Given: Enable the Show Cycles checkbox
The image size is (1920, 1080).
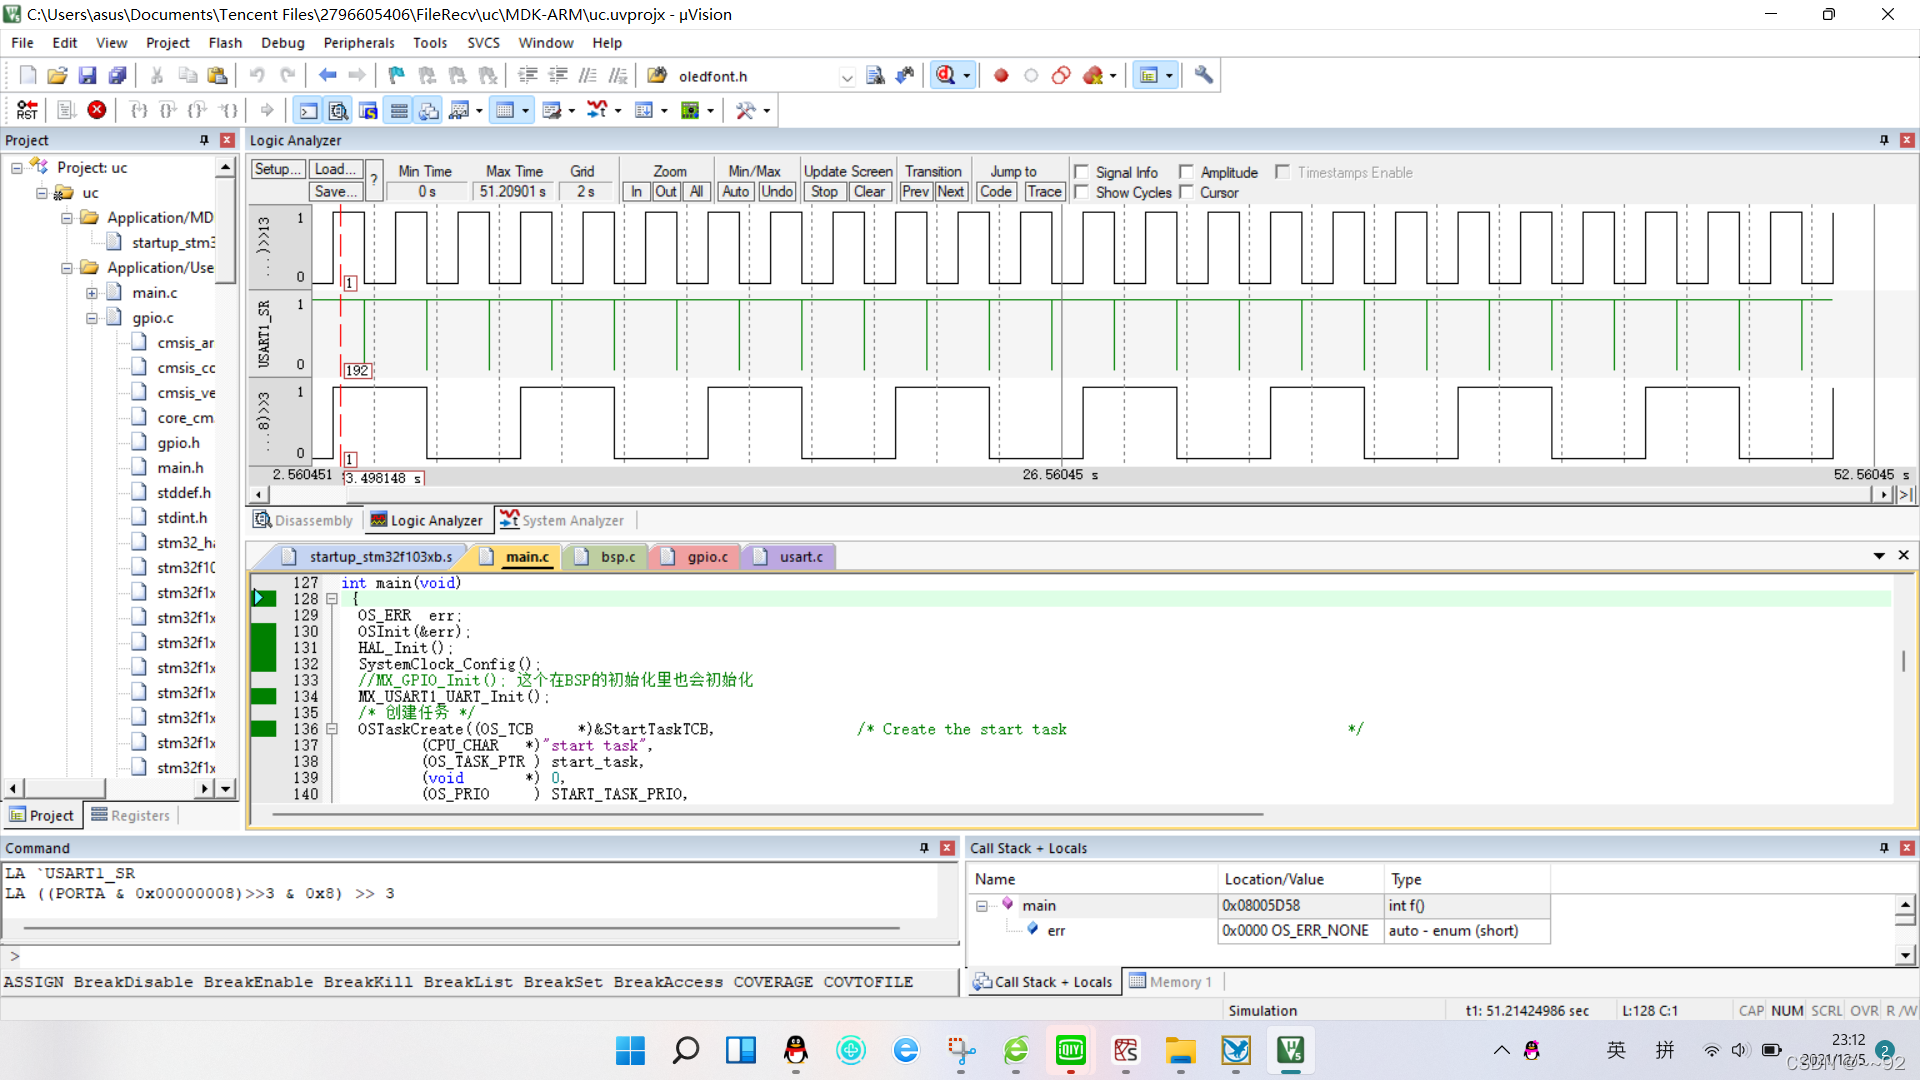Looking at the screenshot, I should 1081,192.
